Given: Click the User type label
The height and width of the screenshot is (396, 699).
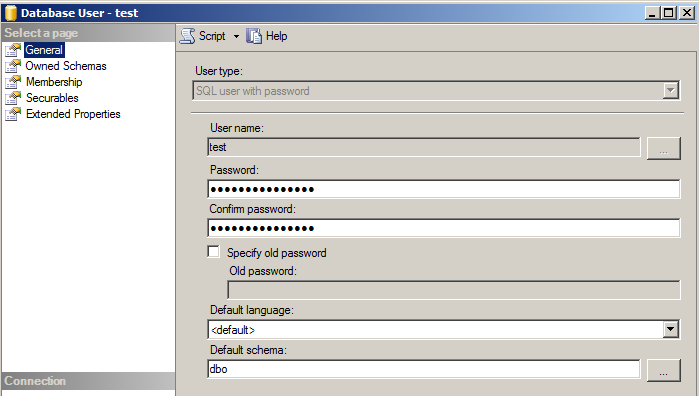Looking at the screenshot, I should coord(219,71).
